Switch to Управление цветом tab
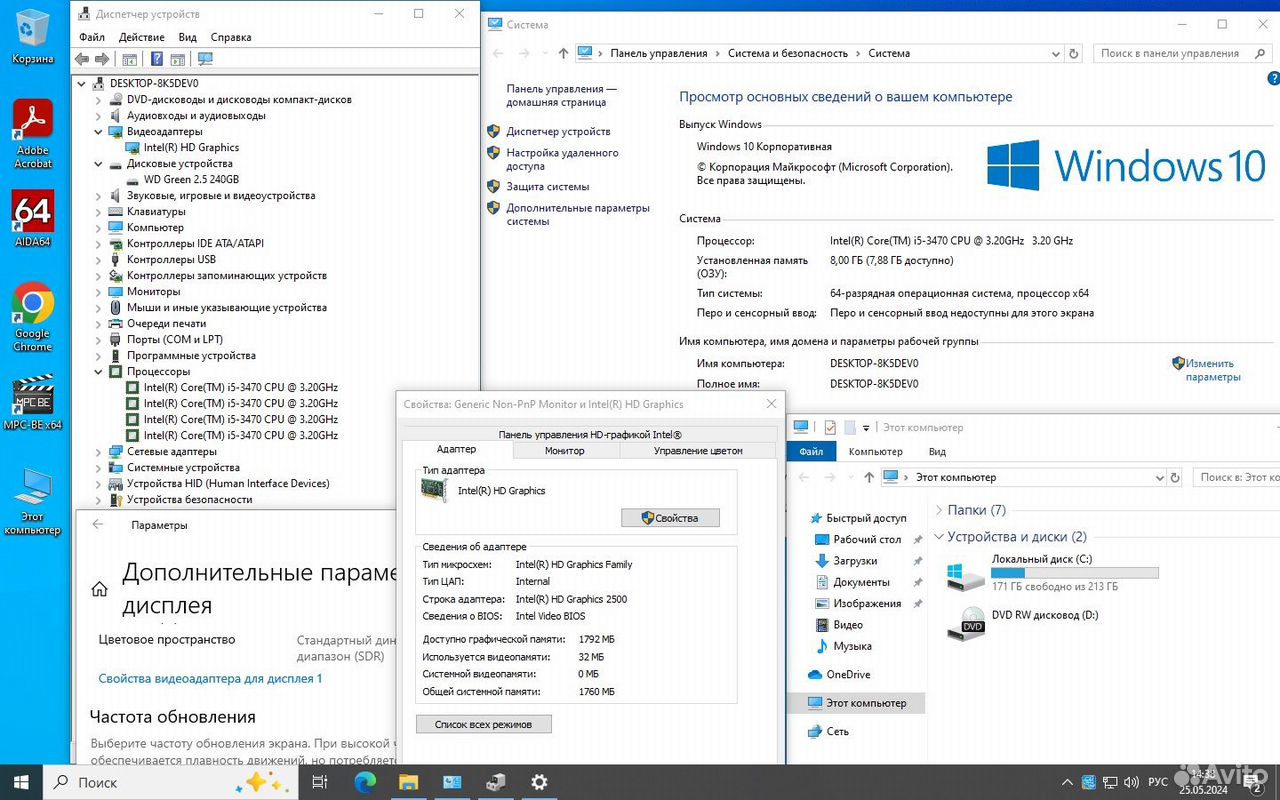Image resolution: width=1280 pixels, height=800 pixels. (698, 450)
